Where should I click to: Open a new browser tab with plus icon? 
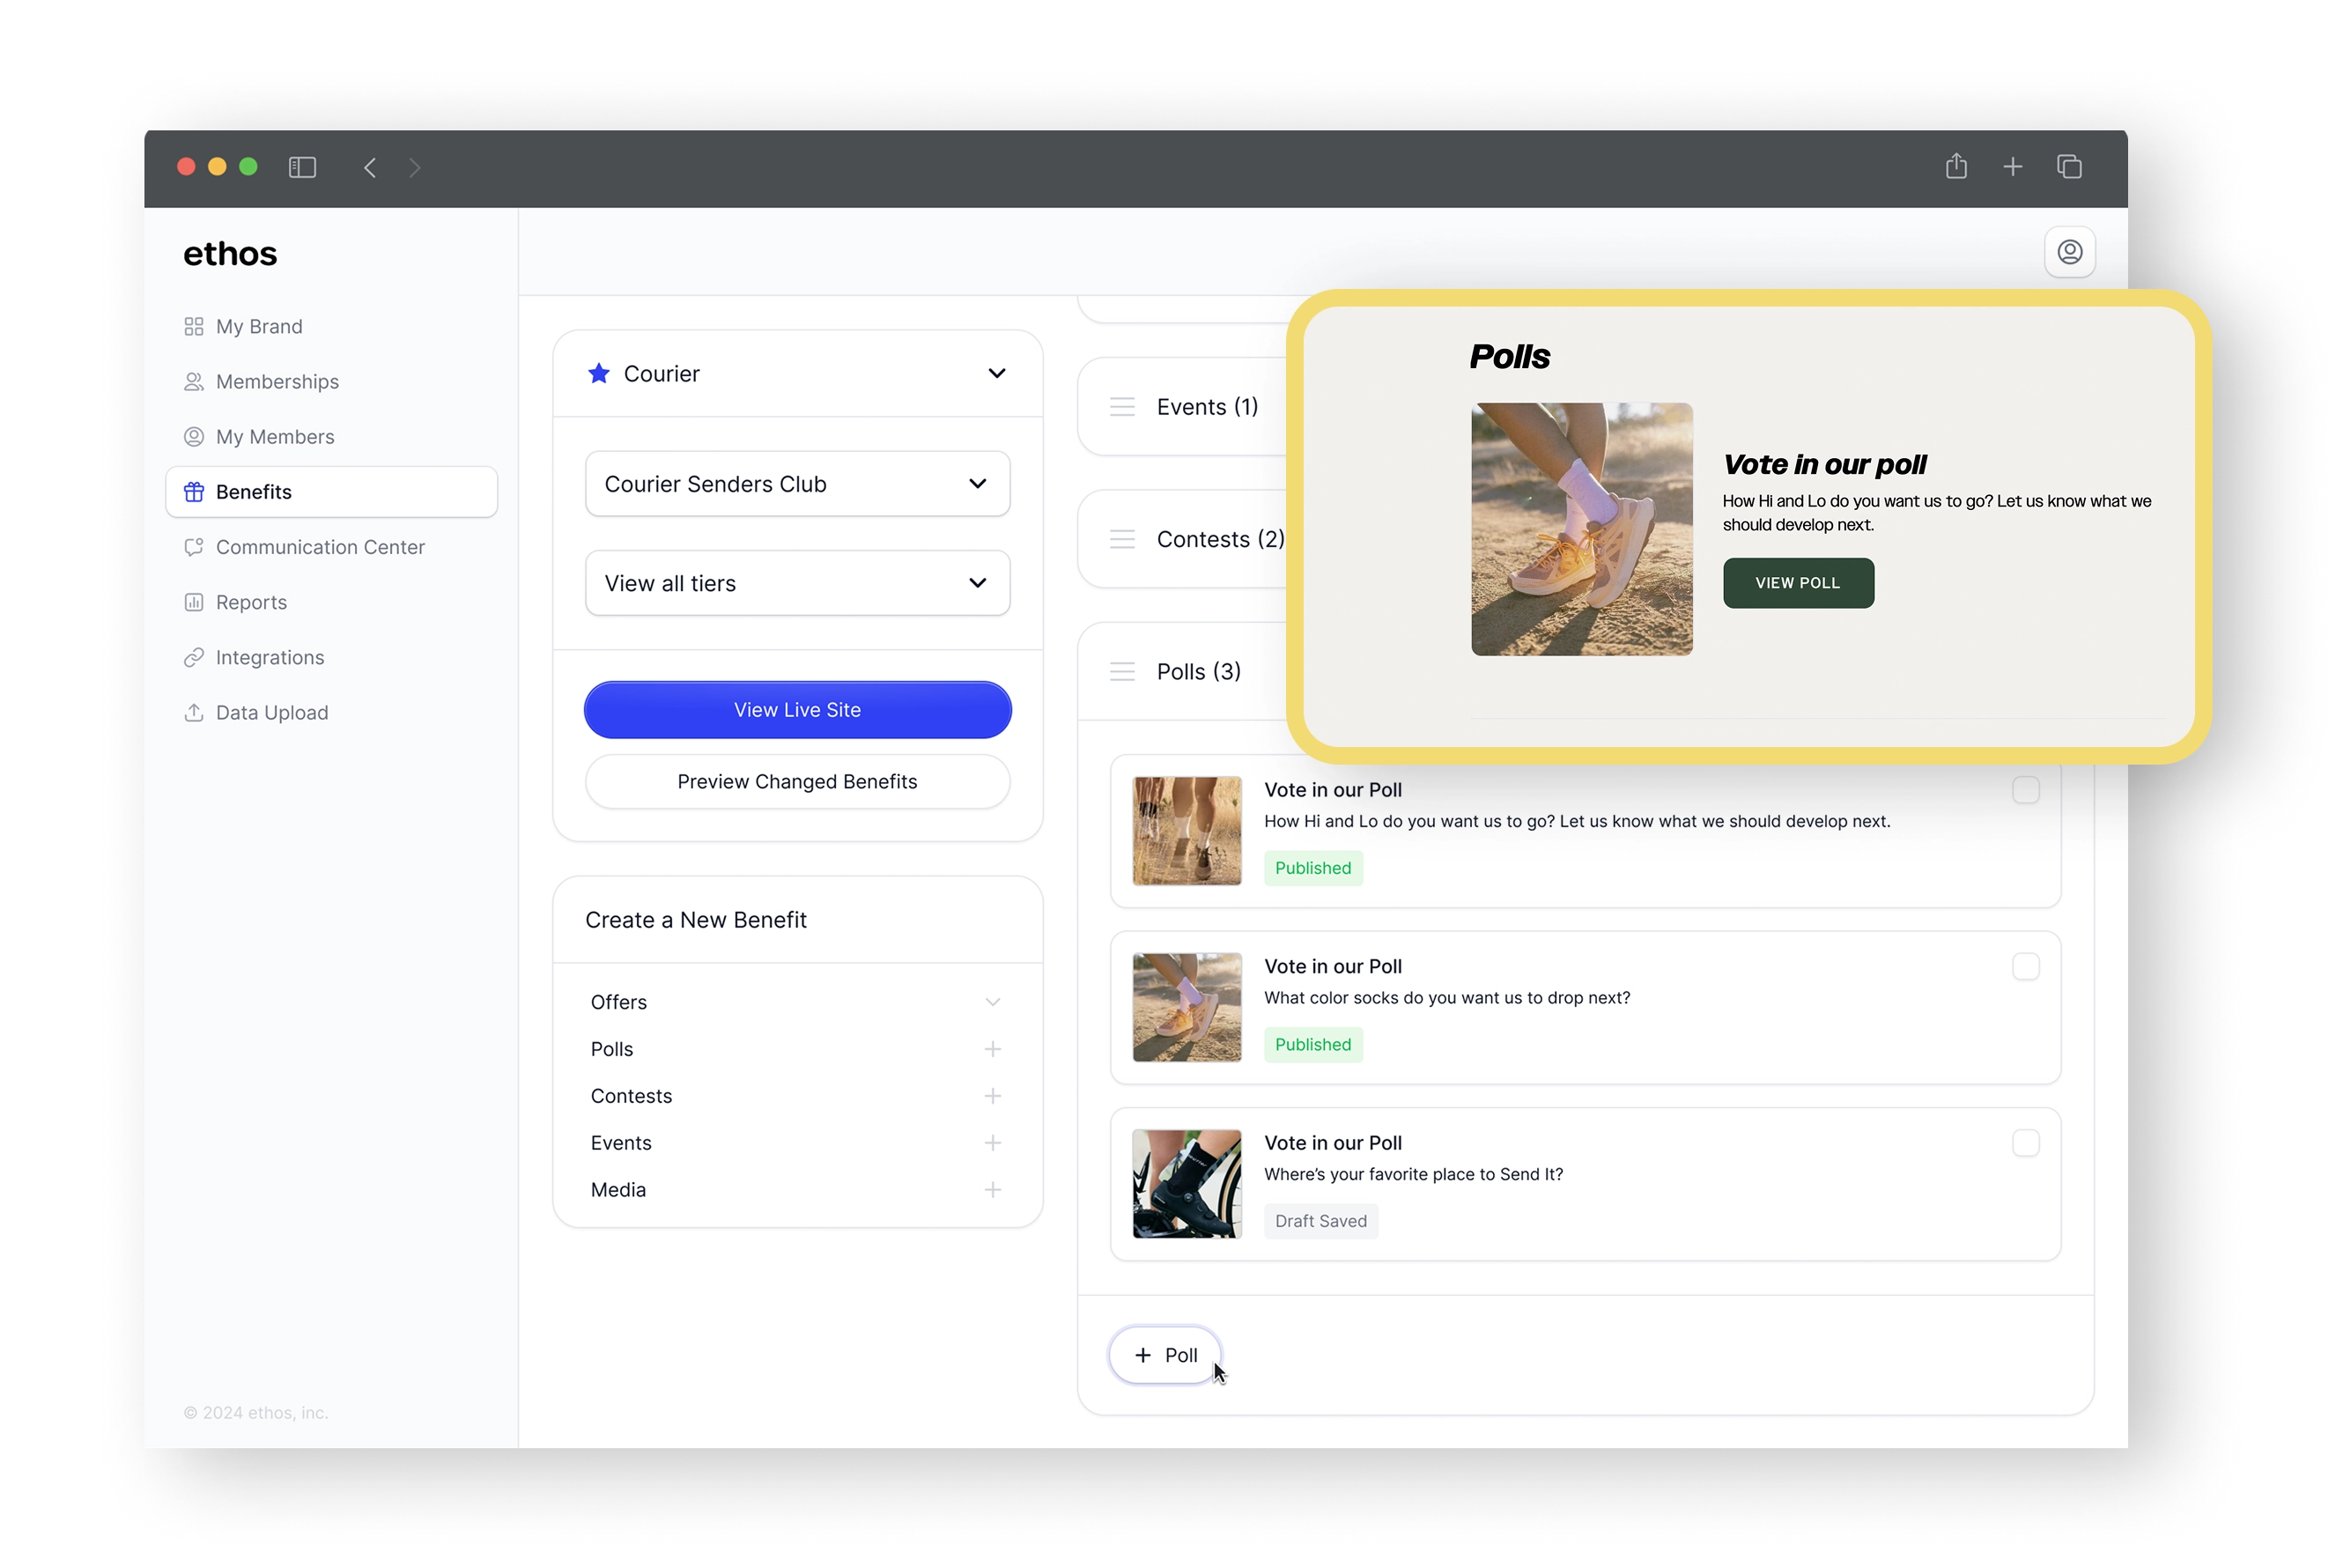pyautogui.click(x=2012, y=167)
